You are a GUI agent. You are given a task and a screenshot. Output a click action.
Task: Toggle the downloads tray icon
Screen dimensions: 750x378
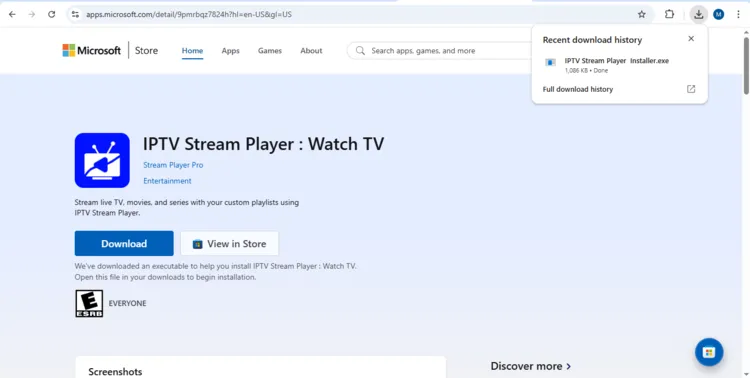tap(699, 14)
